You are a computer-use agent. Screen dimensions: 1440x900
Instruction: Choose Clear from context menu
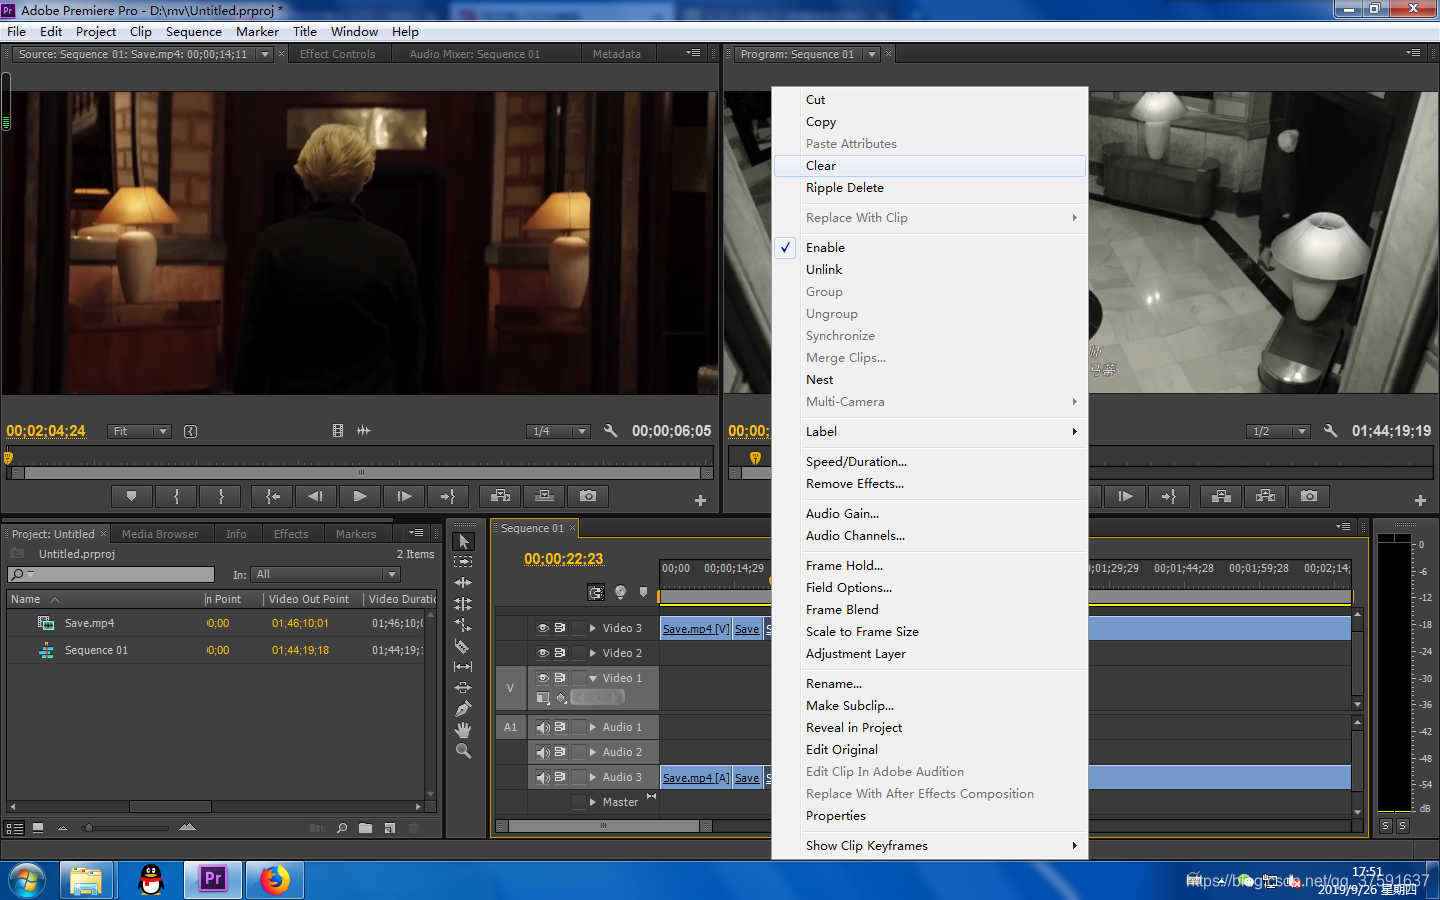coord(930,165)
